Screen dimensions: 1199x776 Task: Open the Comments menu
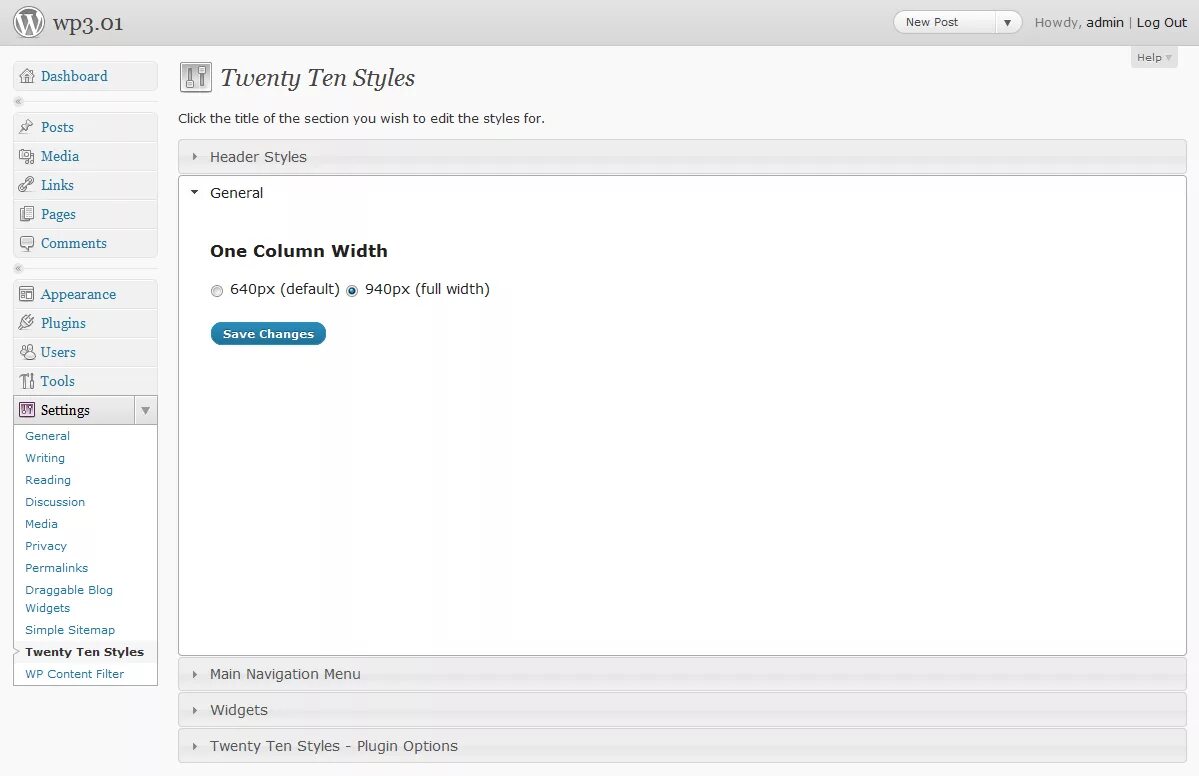pyautogui.click(x=73, y=243)
